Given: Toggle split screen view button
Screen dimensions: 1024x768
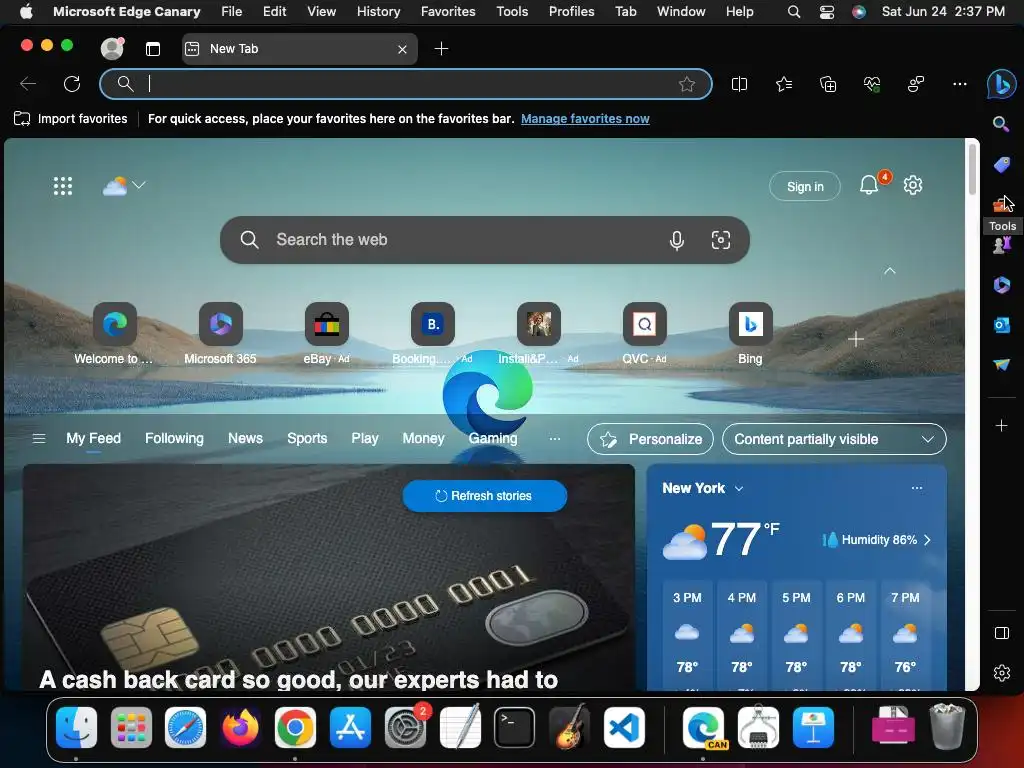Looking at the screenshot, I should (739, 84).
